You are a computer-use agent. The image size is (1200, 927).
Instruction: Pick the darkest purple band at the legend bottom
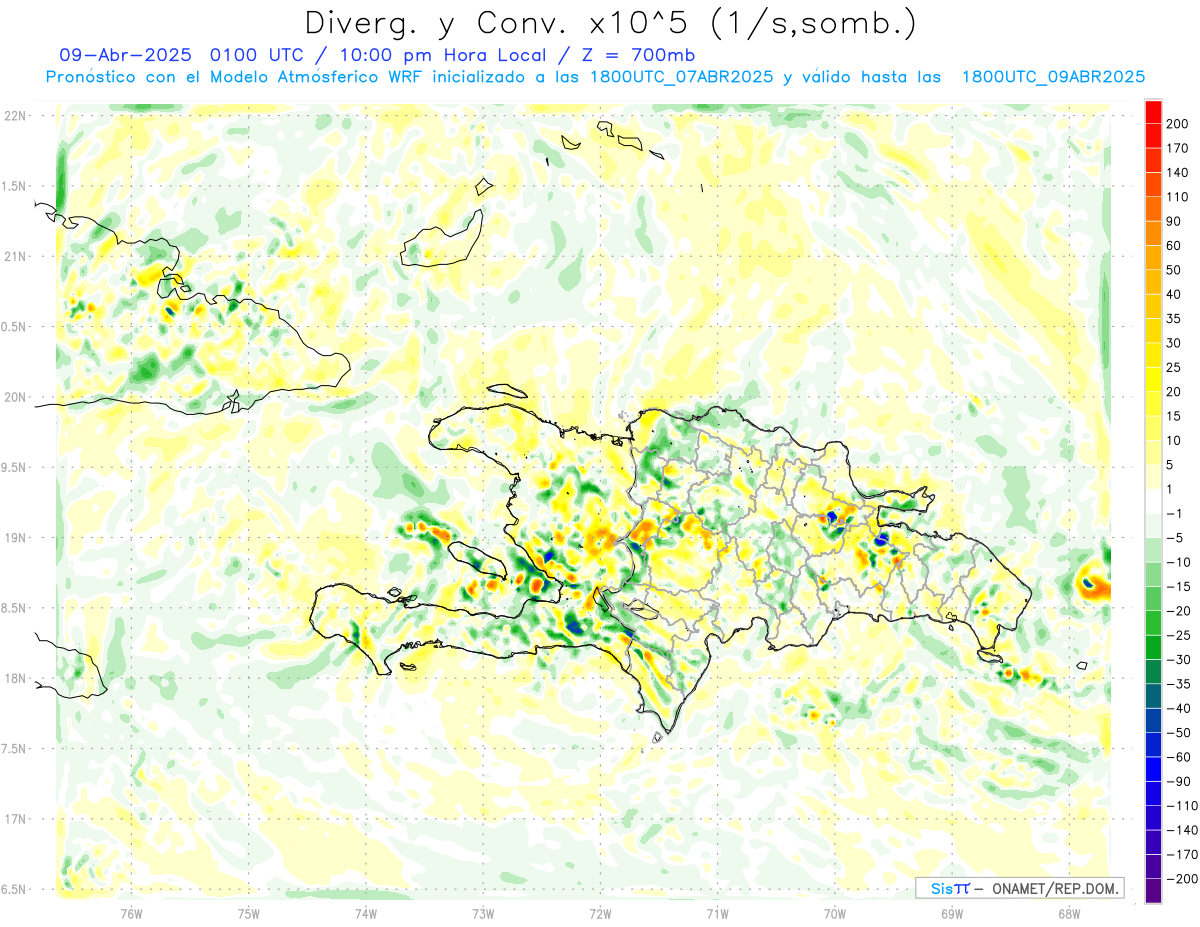[1153, 890]
